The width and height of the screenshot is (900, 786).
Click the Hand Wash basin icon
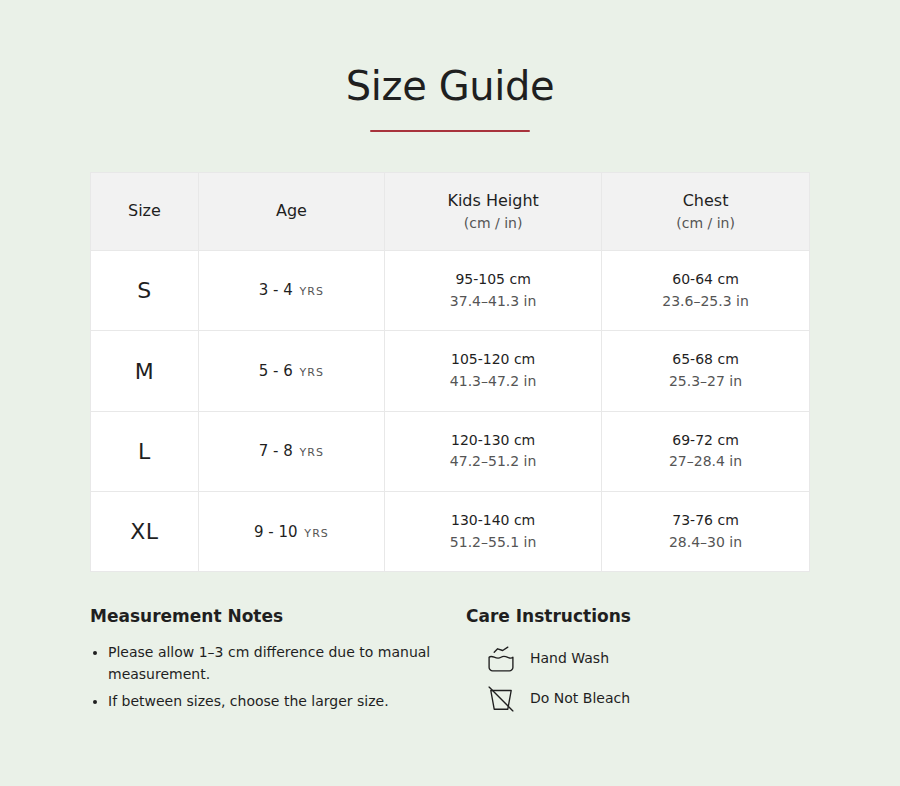click(x=501, y=659)
